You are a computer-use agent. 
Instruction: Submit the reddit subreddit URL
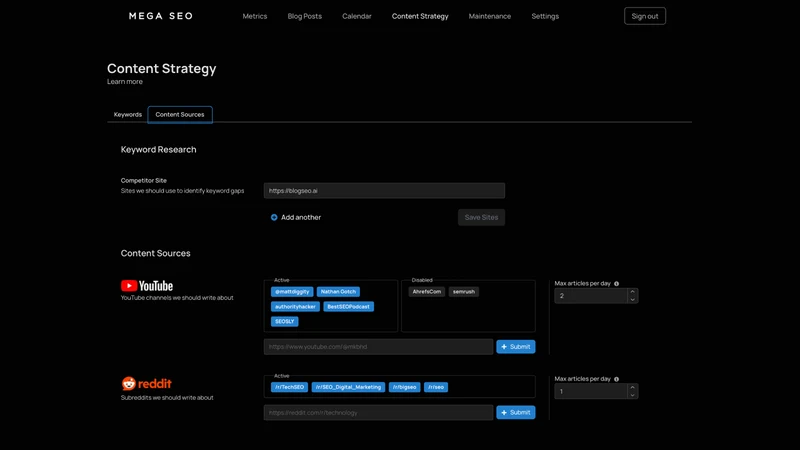[x=516, y=412]
